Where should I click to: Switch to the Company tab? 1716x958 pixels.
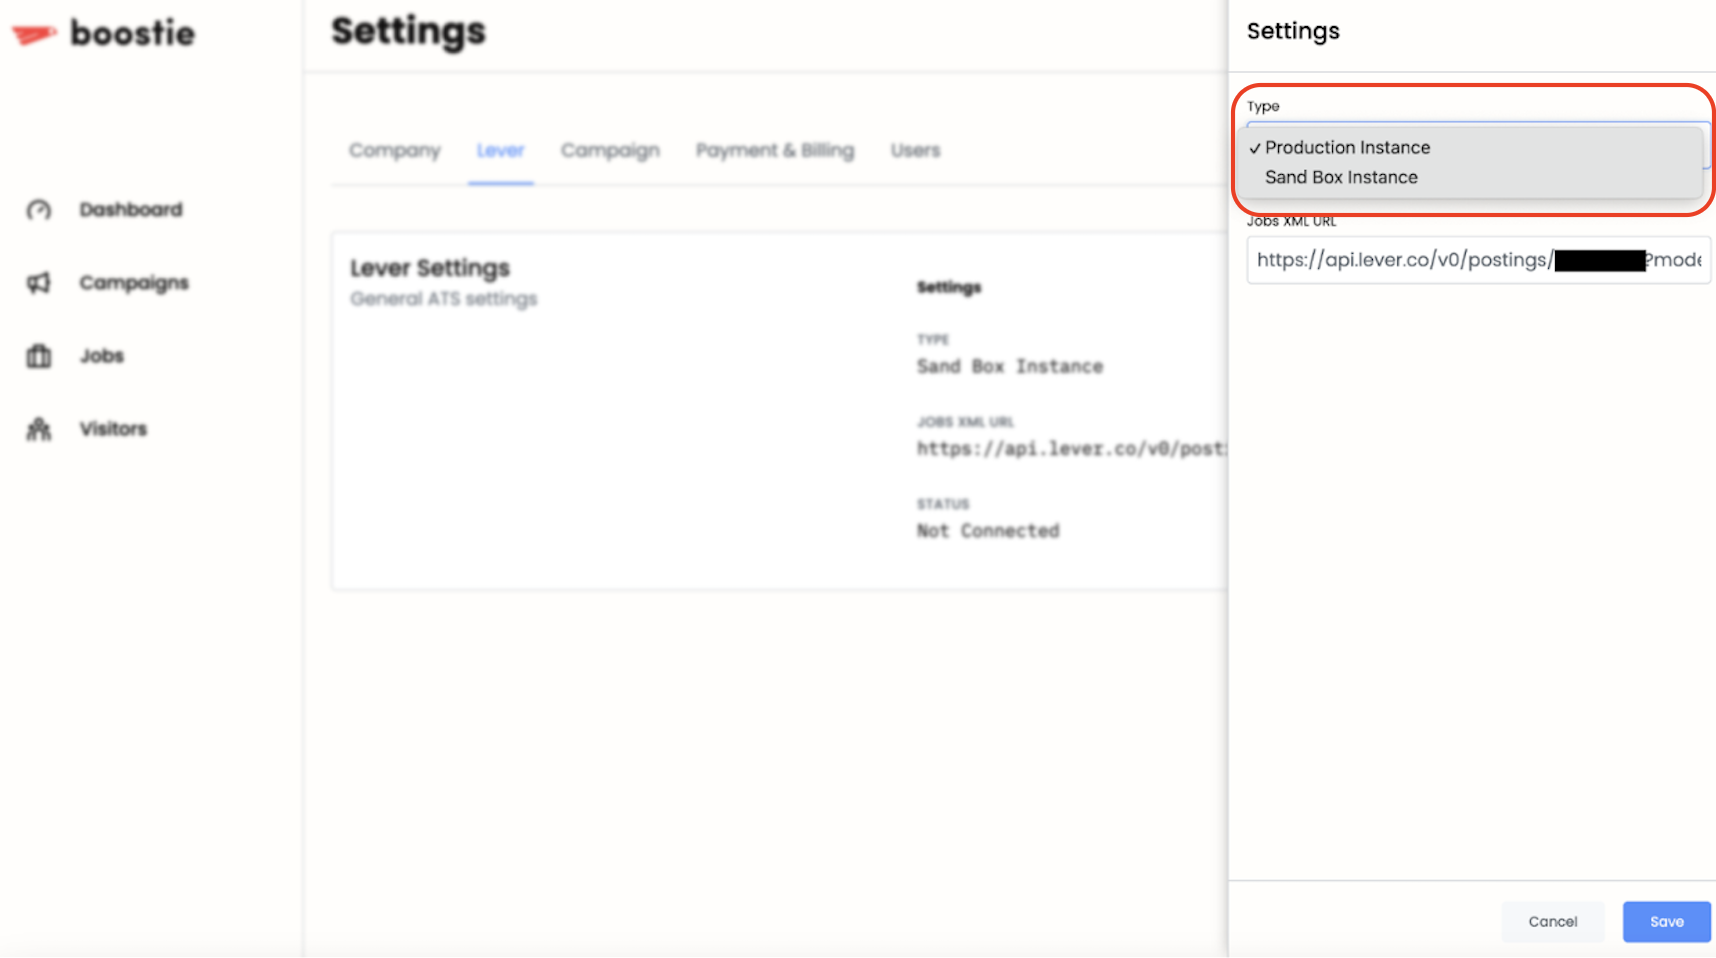pos(394,150)
